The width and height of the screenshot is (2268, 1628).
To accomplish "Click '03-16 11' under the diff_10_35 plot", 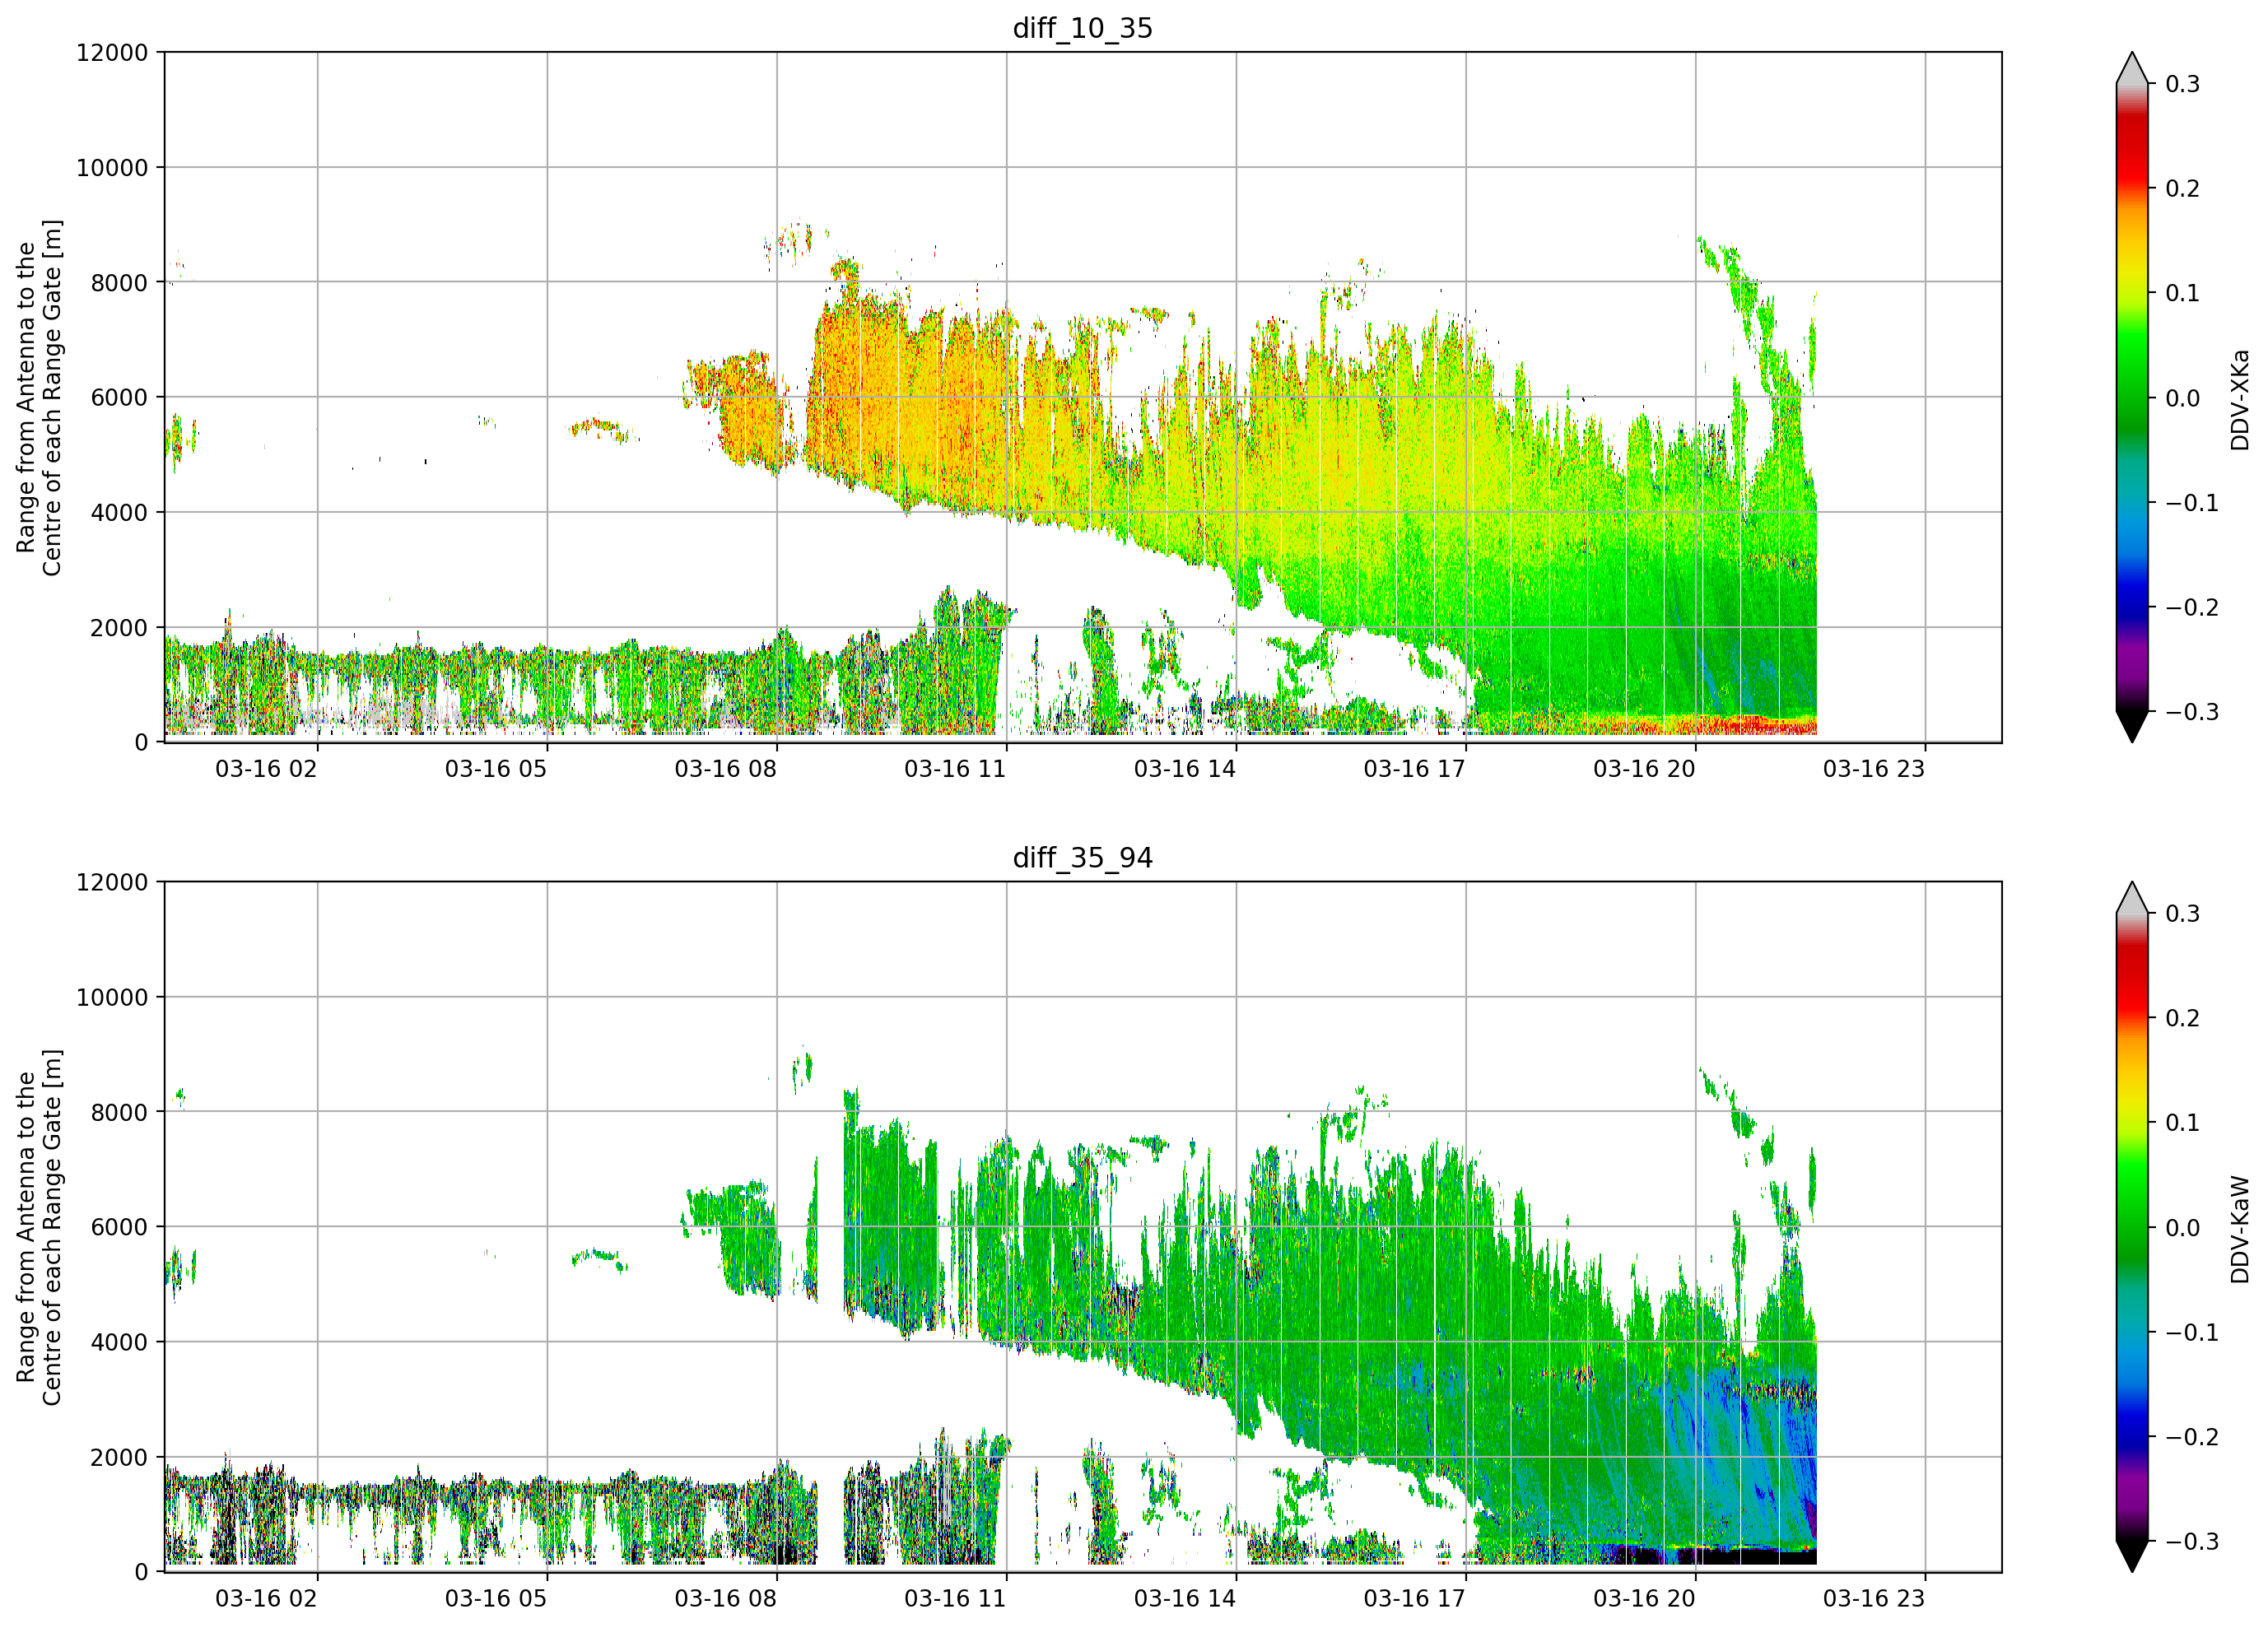I will click(x=955, y=769).
